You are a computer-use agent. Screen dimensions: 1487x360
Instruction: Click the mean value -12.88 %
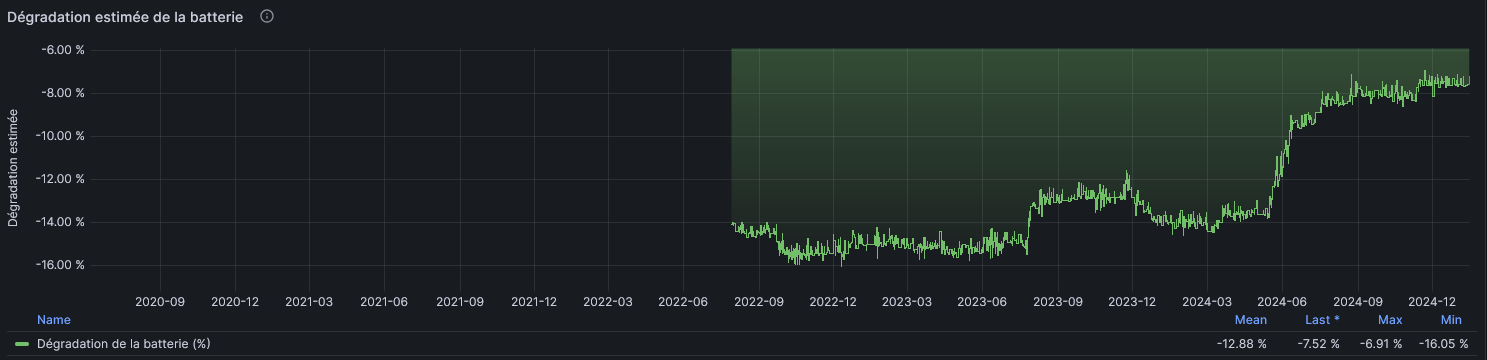1241,344
